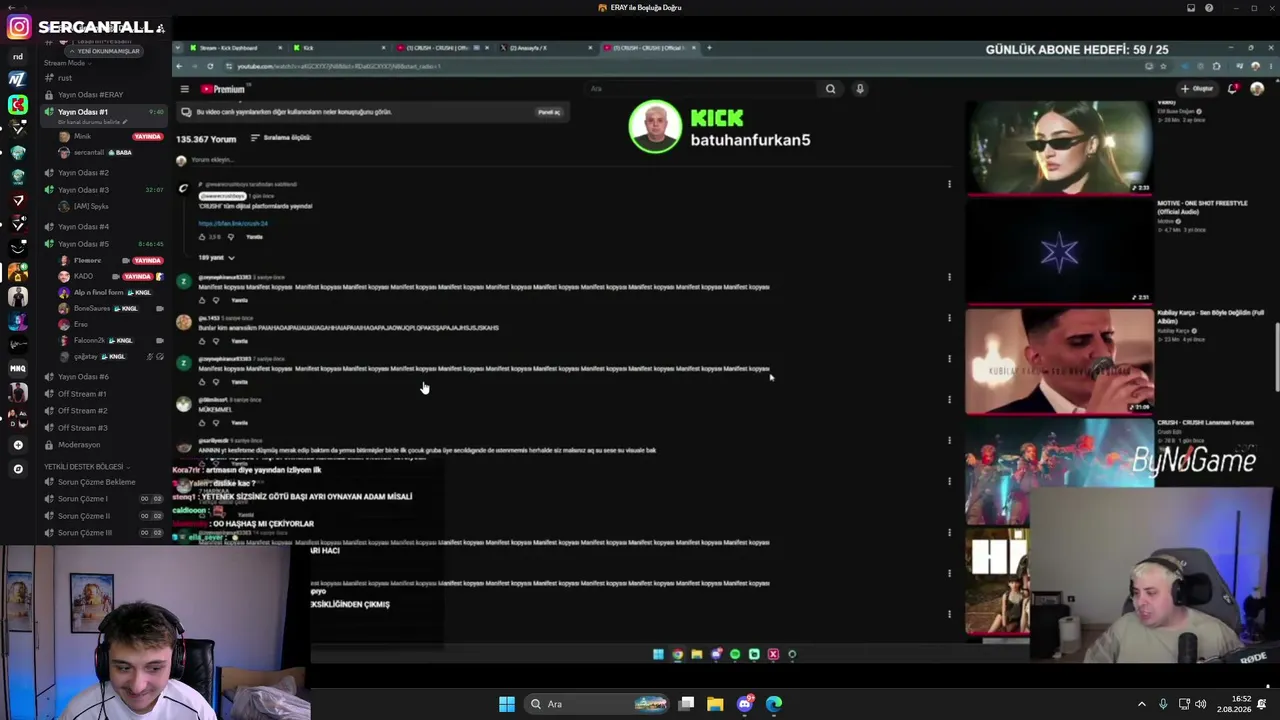This screenshot has width=1280, height=720.
Task: Show hidden system tray icons
Action: [1142, 704]
